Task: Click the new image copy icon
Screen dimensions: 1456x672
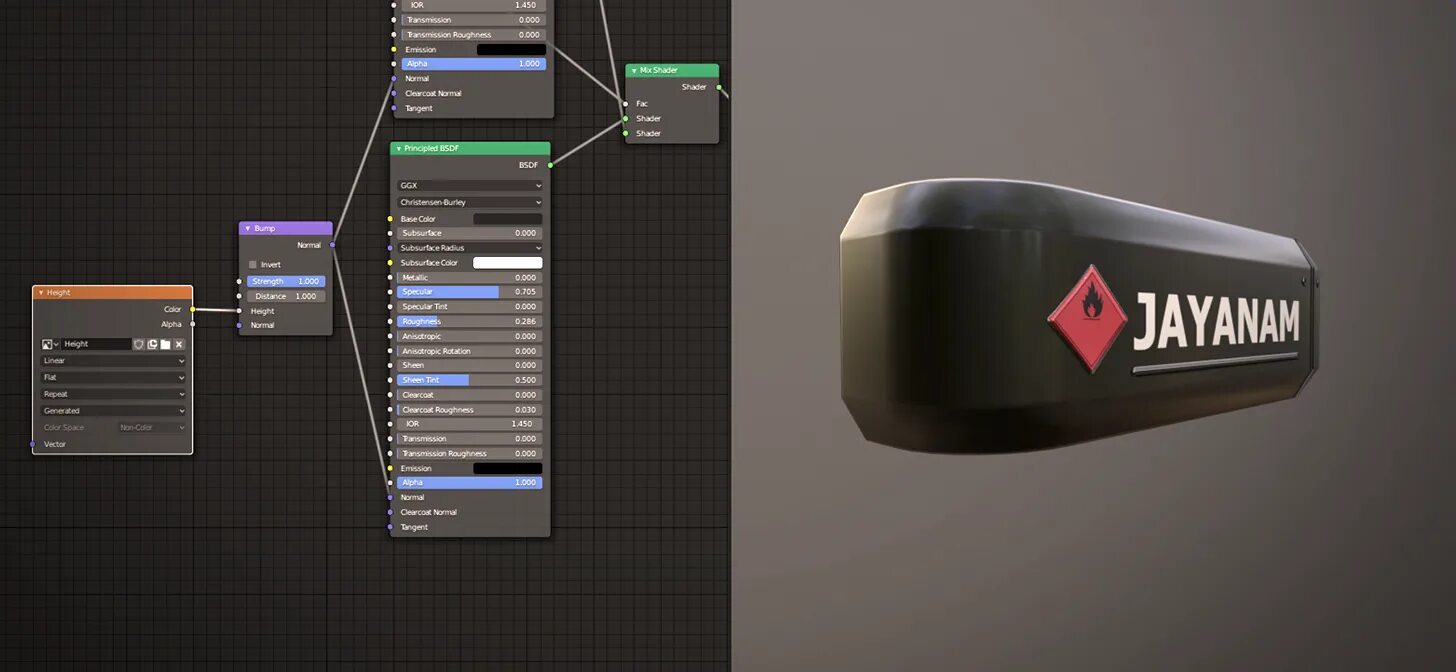Action: (x=152, y=344)
